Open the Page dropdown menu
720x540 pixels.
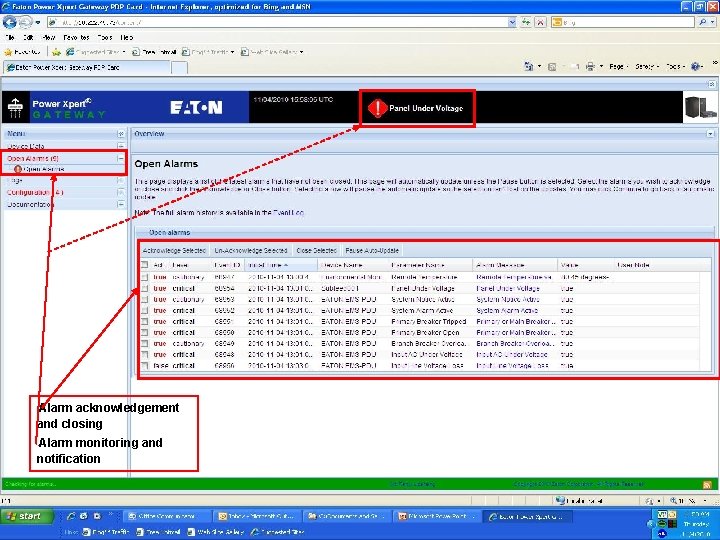618,67
